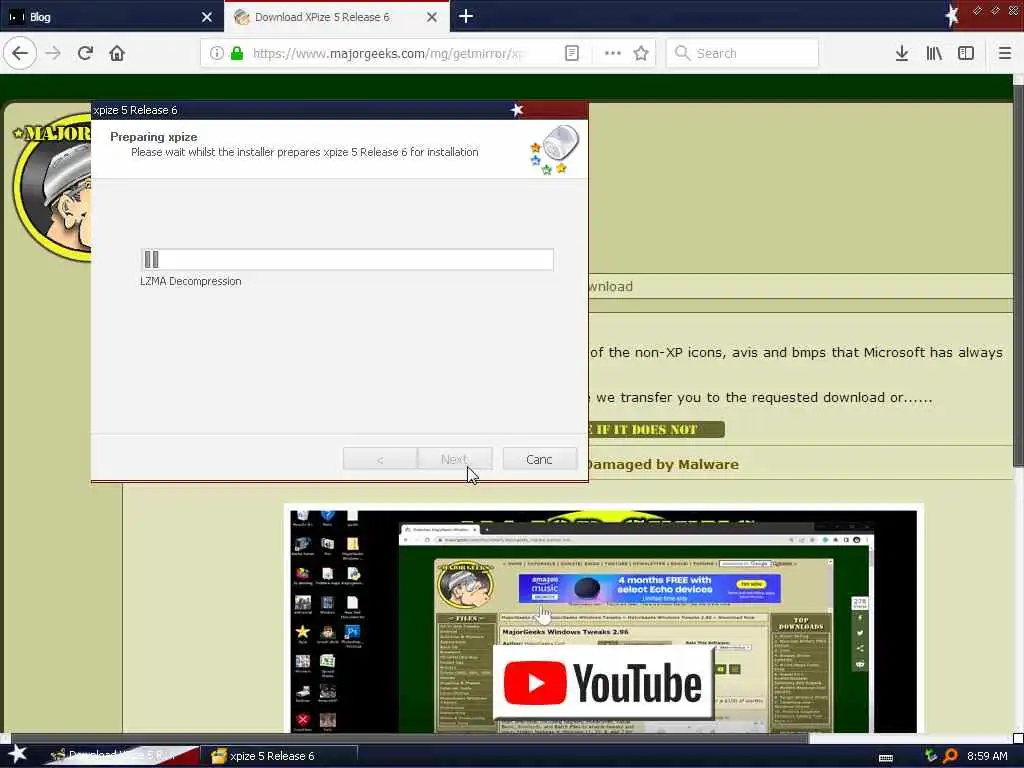Viewport: 1024px width, 768px height.
Task: Click the 'LZMA Decompression' status label
Action: (191, 281)
